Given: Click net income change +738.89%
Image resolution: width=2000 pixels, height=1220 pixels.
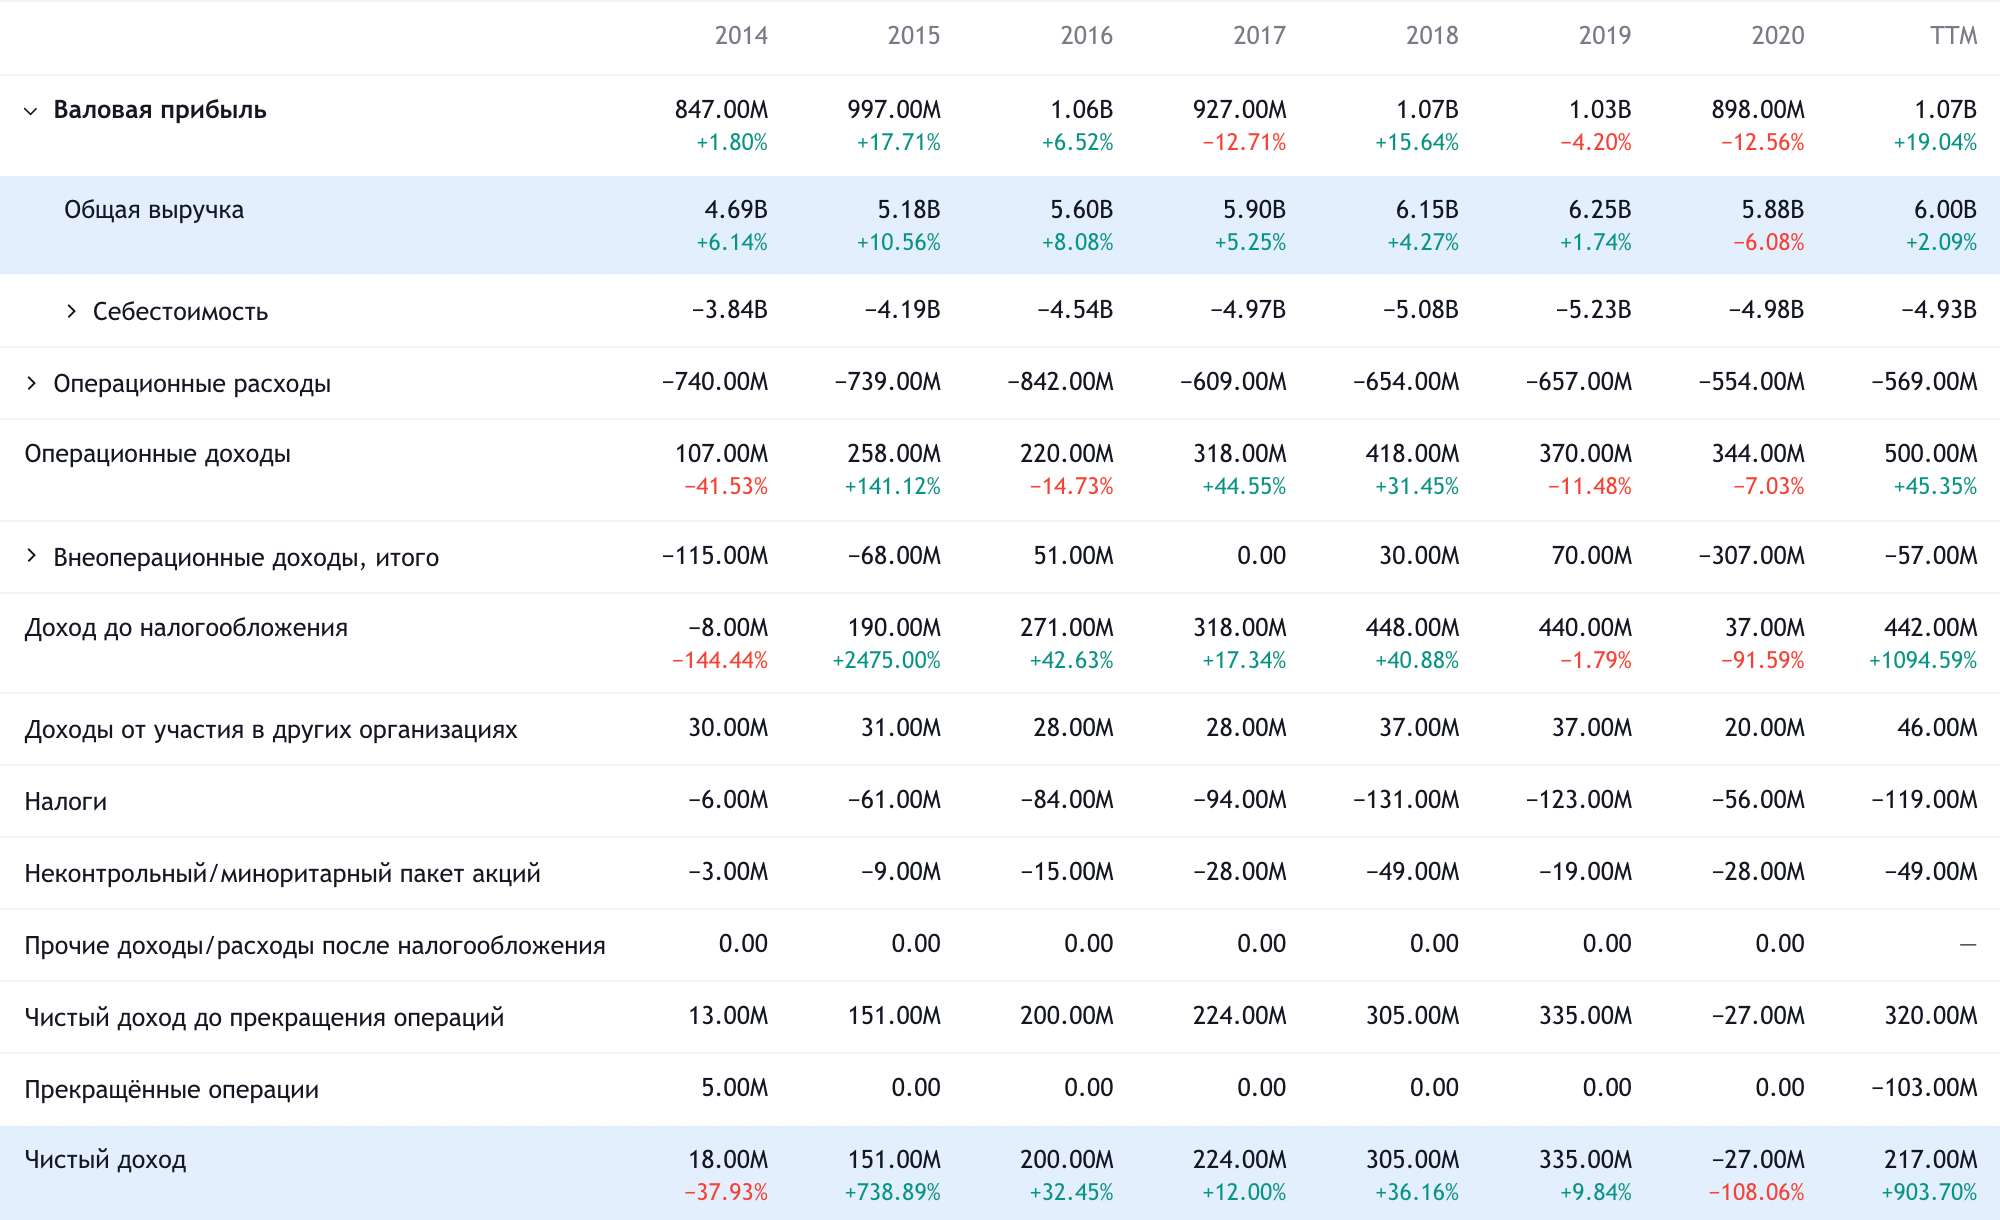Looking at the screenshot, I should [893, 1193].
